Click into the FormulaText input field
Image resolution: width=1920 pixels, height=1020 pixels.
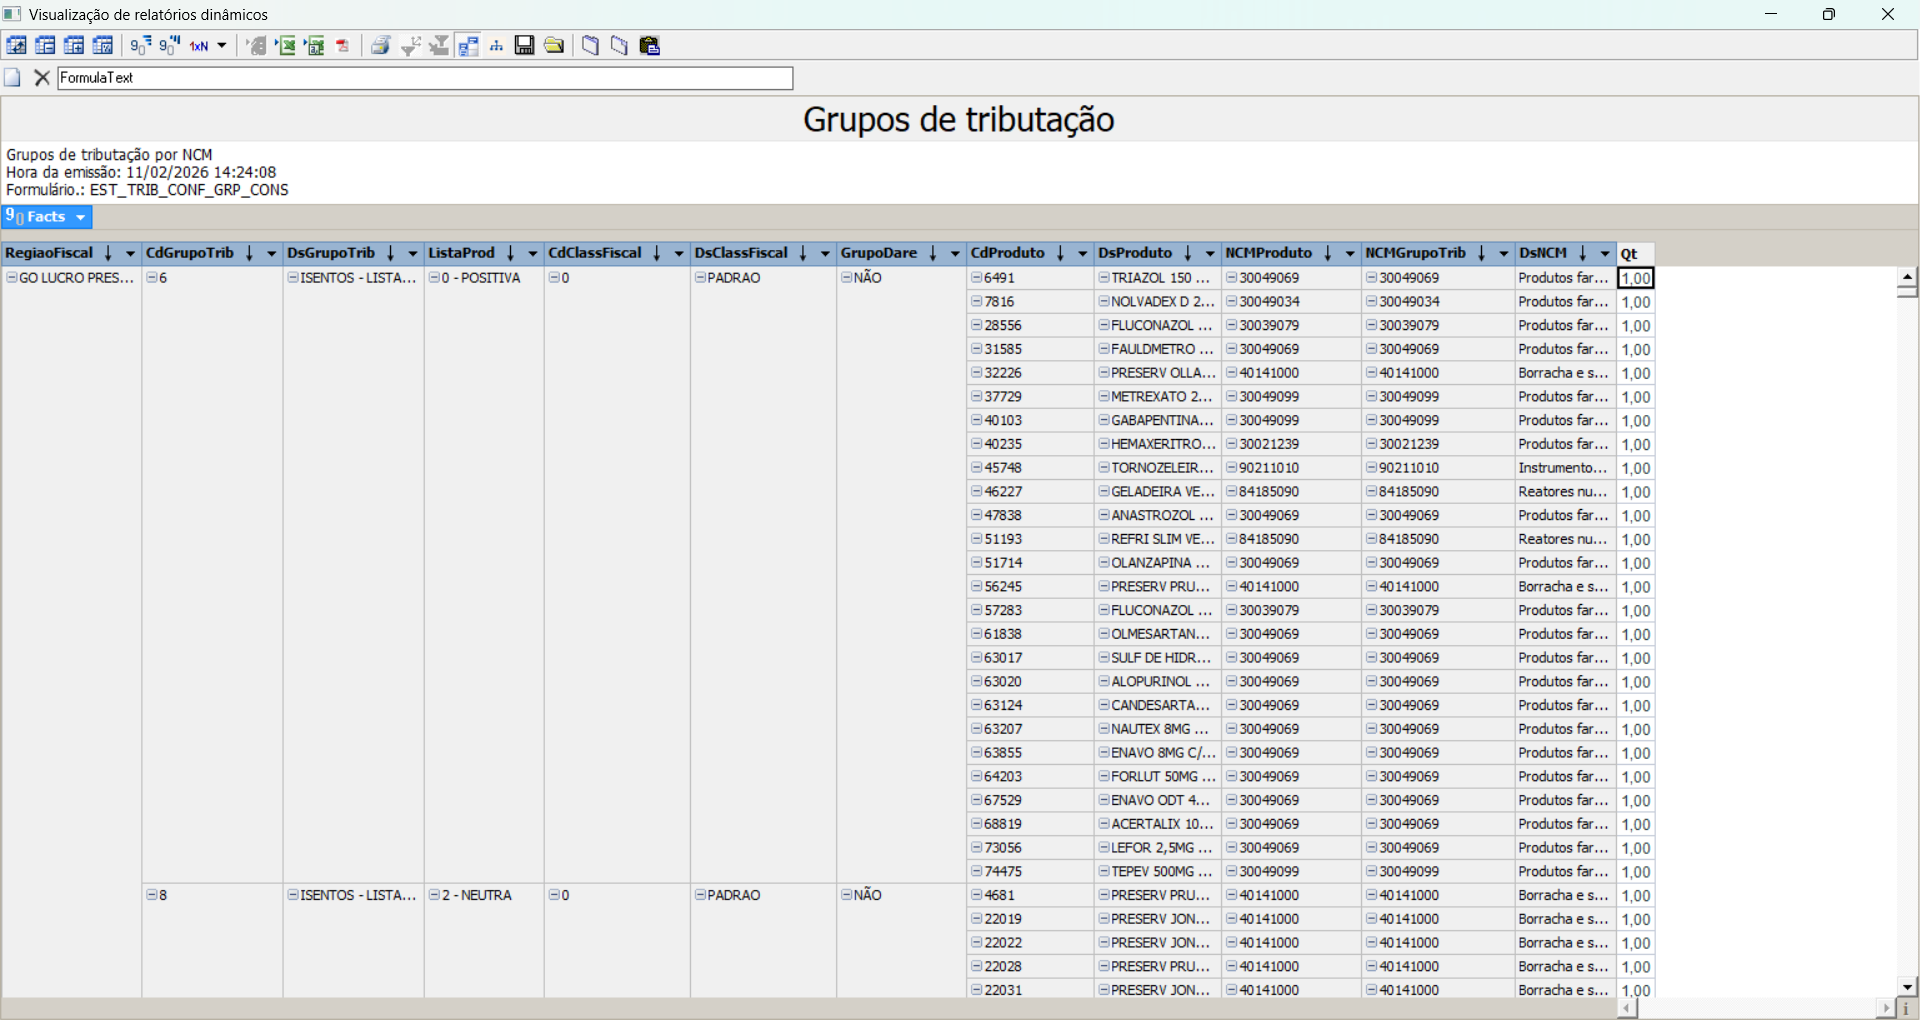(x=425, y=78)
